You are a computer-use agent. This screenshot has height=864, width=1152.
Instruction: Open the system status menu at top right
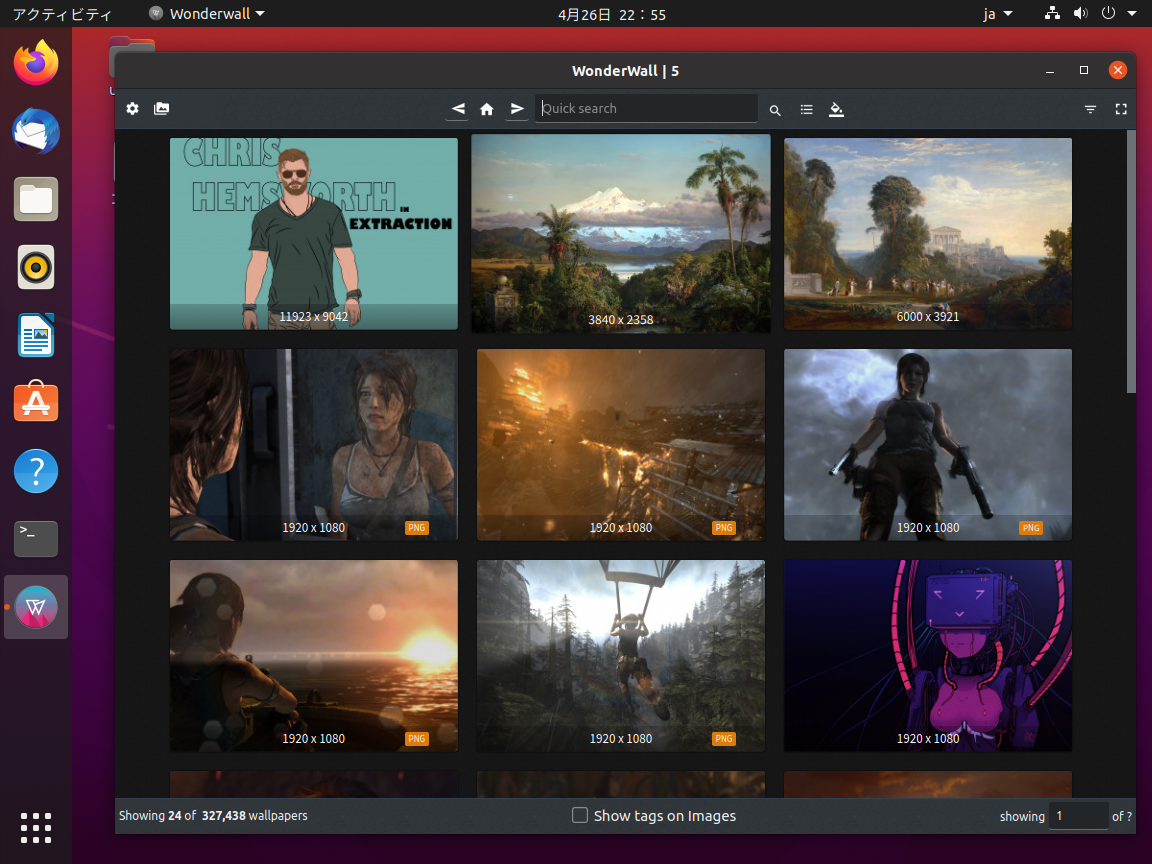[x=1090, y=13]
